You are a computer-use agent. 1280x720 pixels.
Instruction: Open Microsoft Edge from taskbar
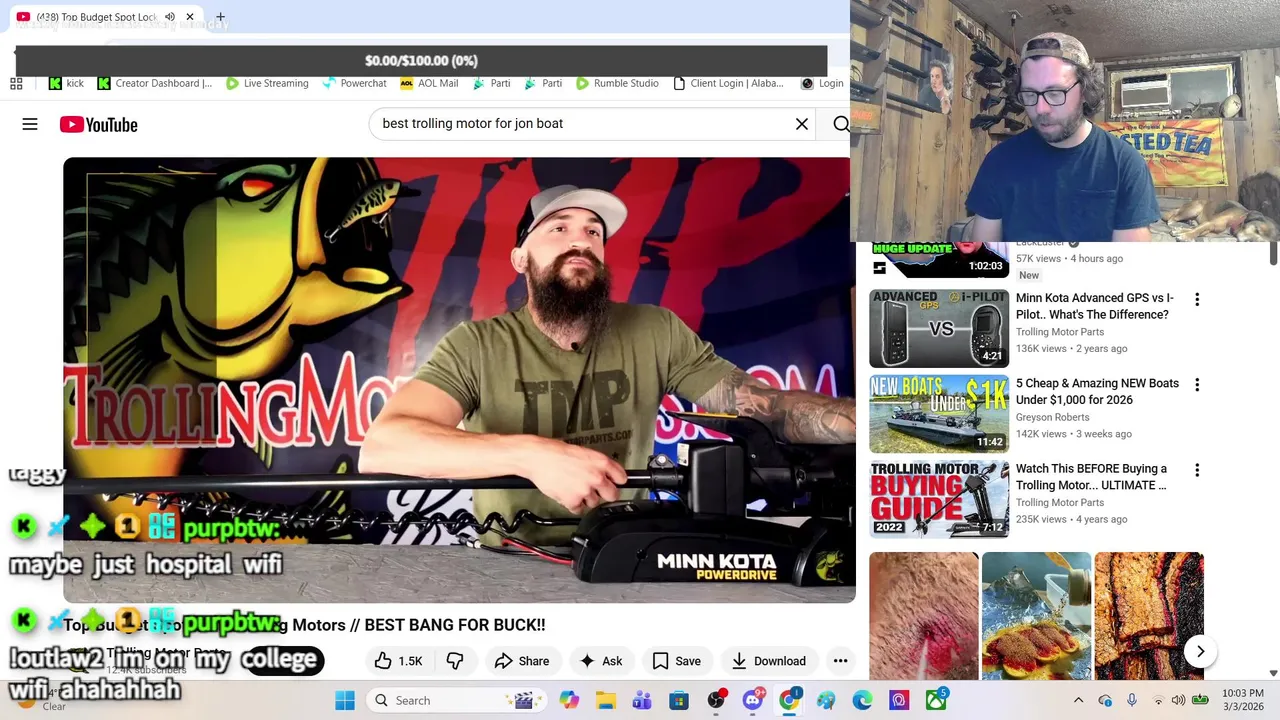[862, 700]
